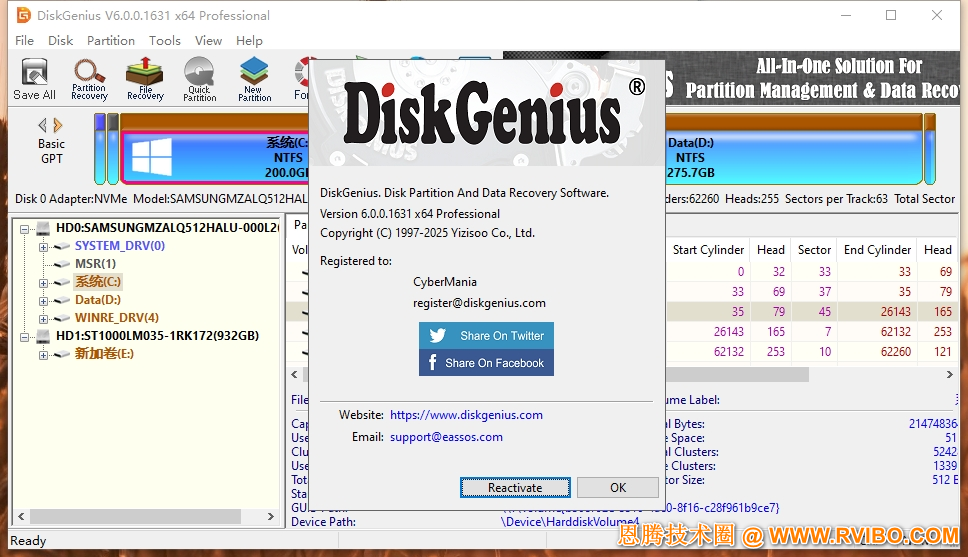Collapse the HD1 ST1000LM035 disk node
Screen dimensions: 968x557
(x=25, y=337)
